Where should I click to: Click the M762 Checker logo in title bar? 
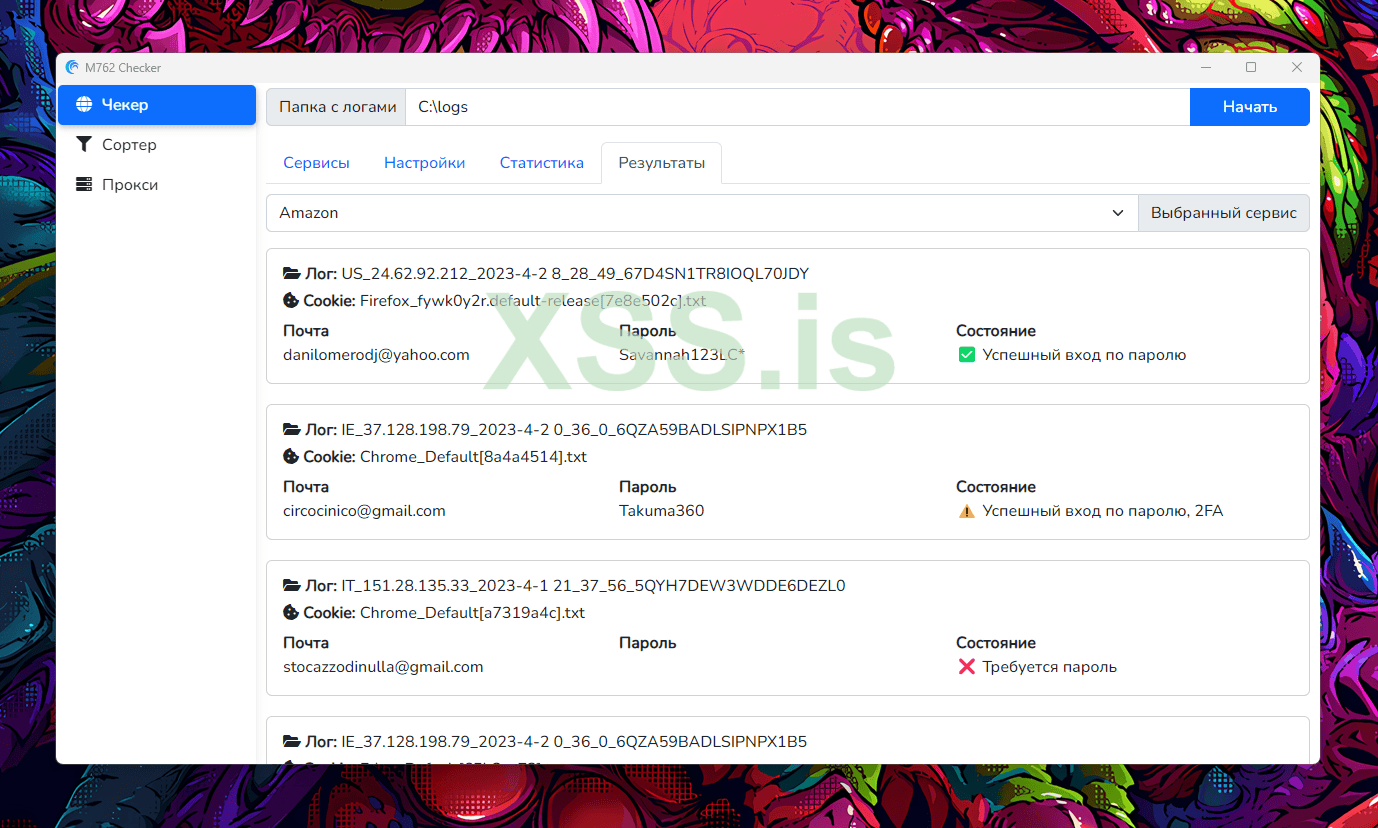pyautogui.click(x=72, y=67)
